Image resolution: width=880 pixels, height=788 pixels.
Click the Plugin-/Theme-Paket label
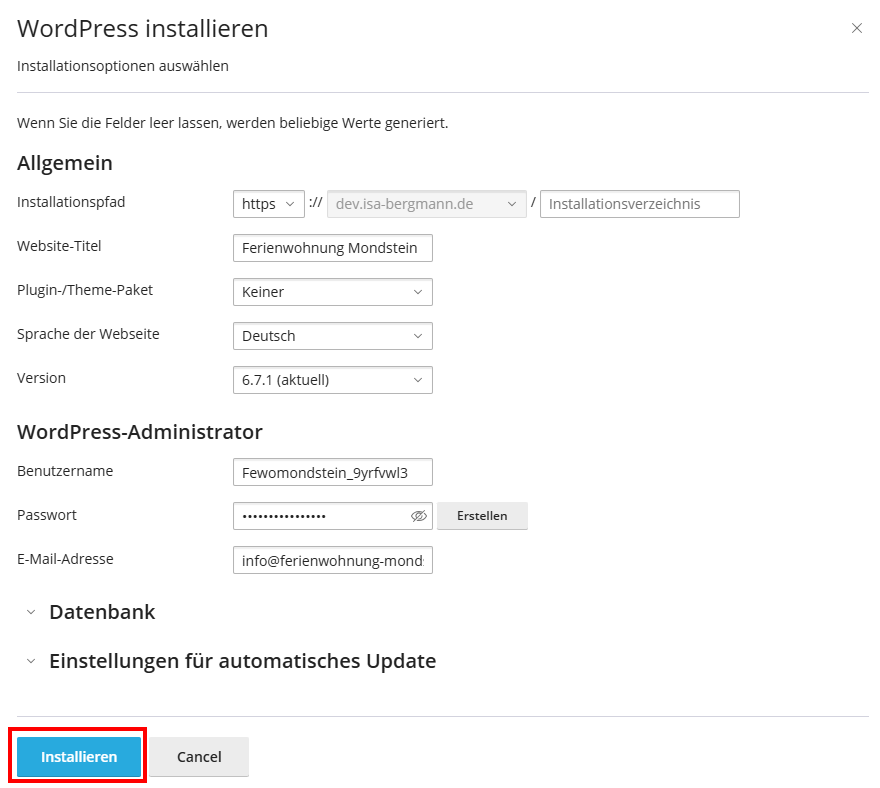(85, 290)
